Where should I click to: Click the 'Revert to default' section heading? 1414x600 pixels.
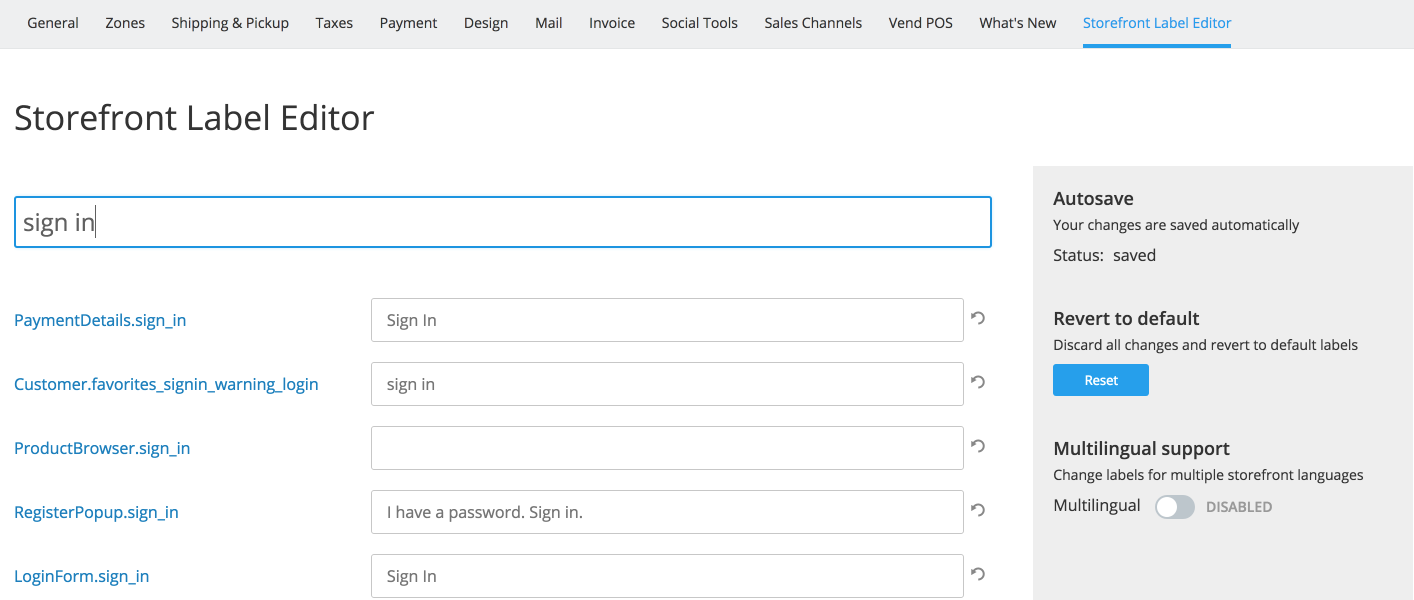[1126, 318]
